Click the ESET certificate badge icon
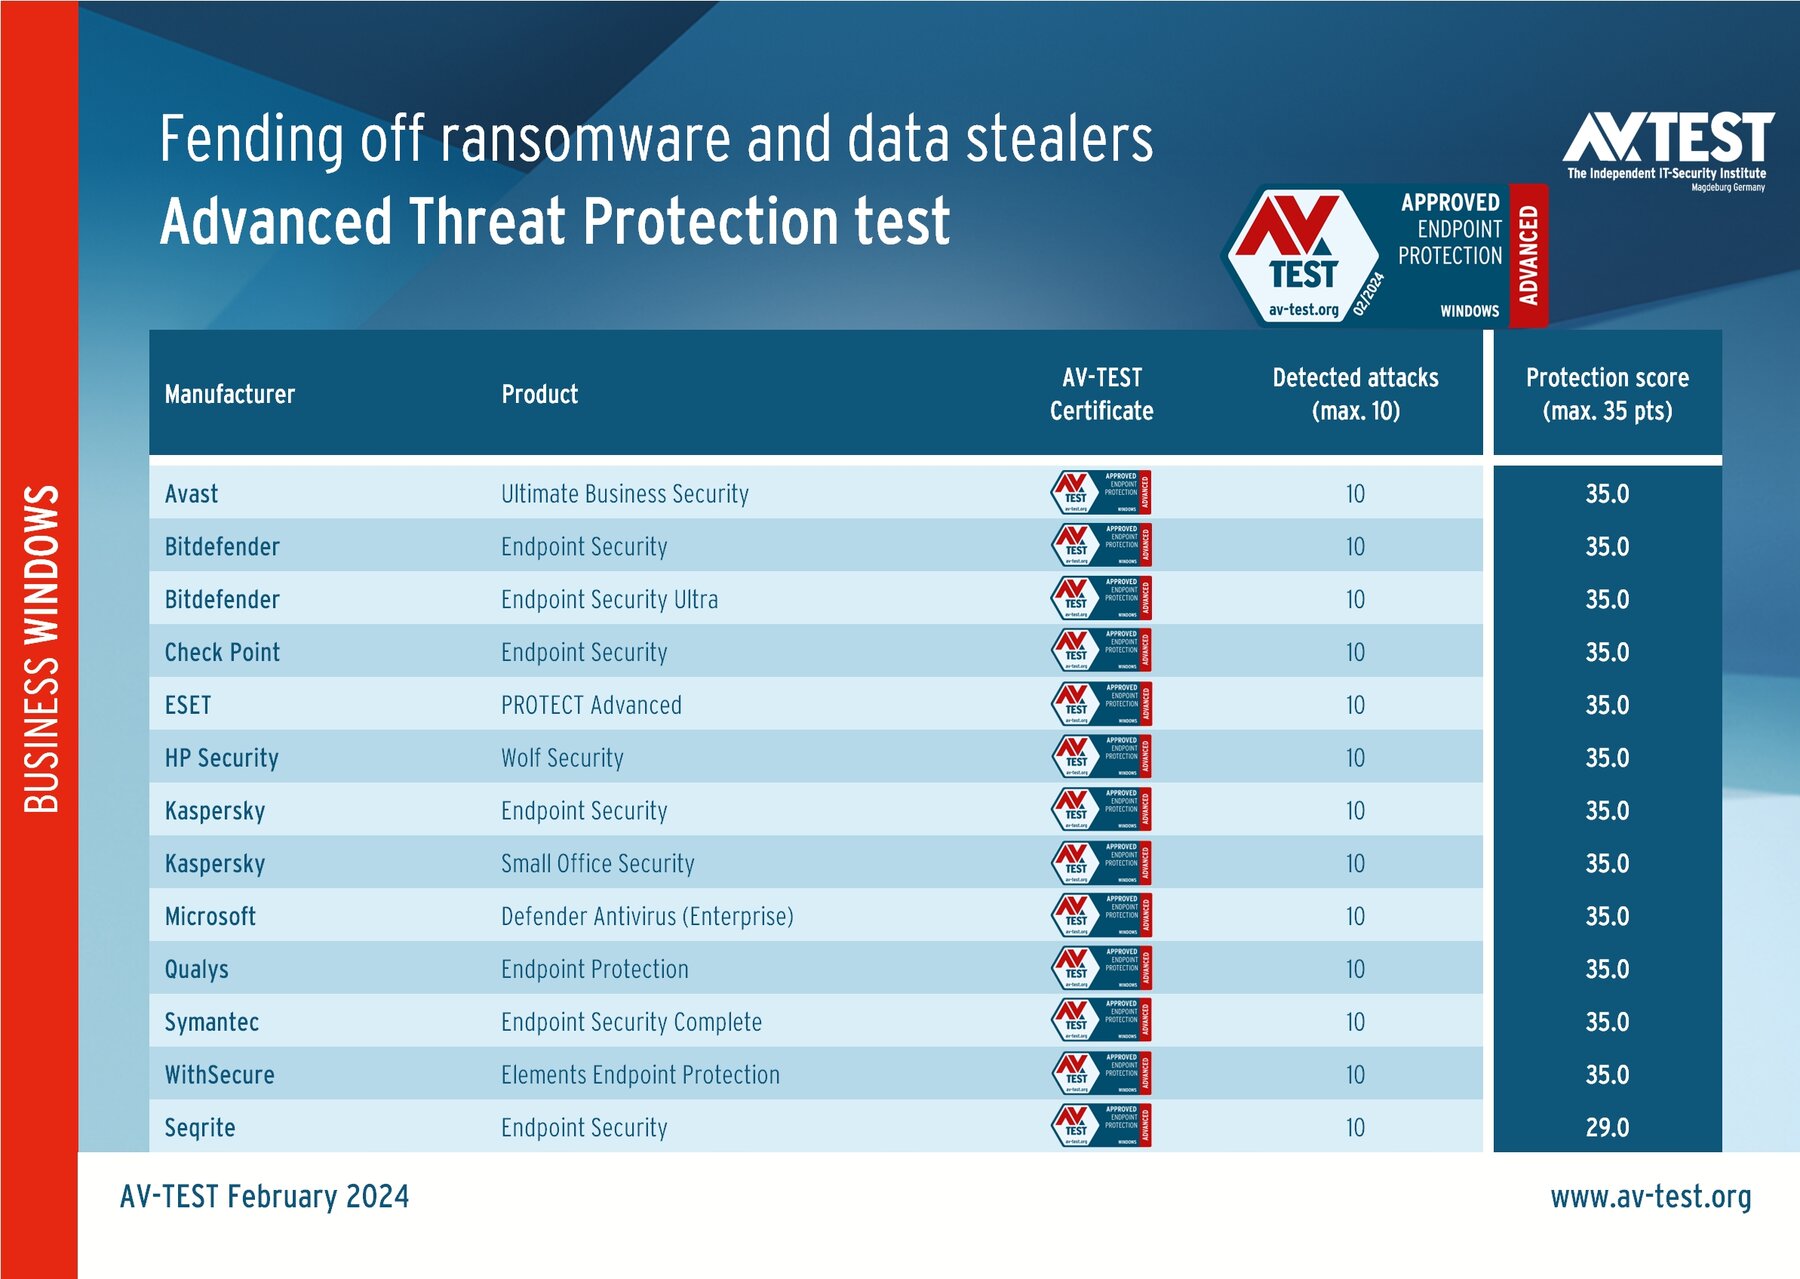 click(x=1100, y=704)
